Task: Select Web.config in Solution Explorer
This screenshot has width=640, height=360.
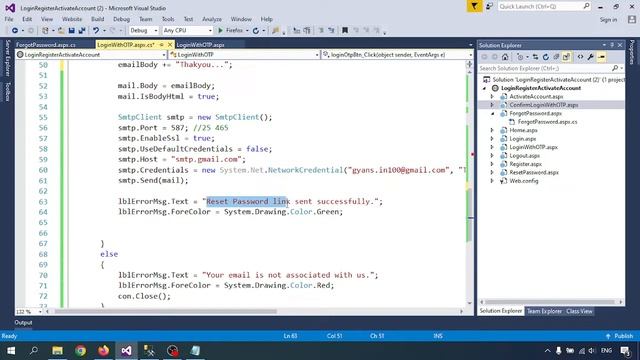Action: (x=524, y=181)
